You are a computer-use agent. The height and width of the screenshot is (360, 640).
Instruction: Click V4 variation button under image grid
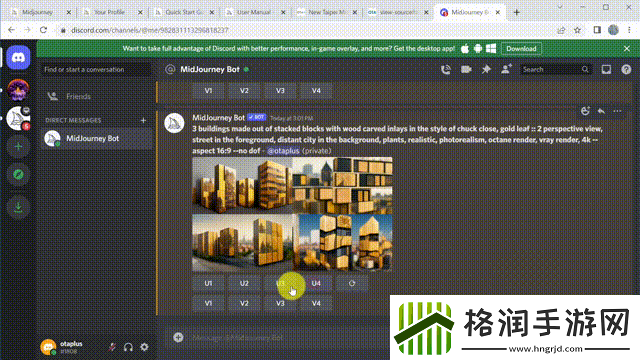pos(316,303)
